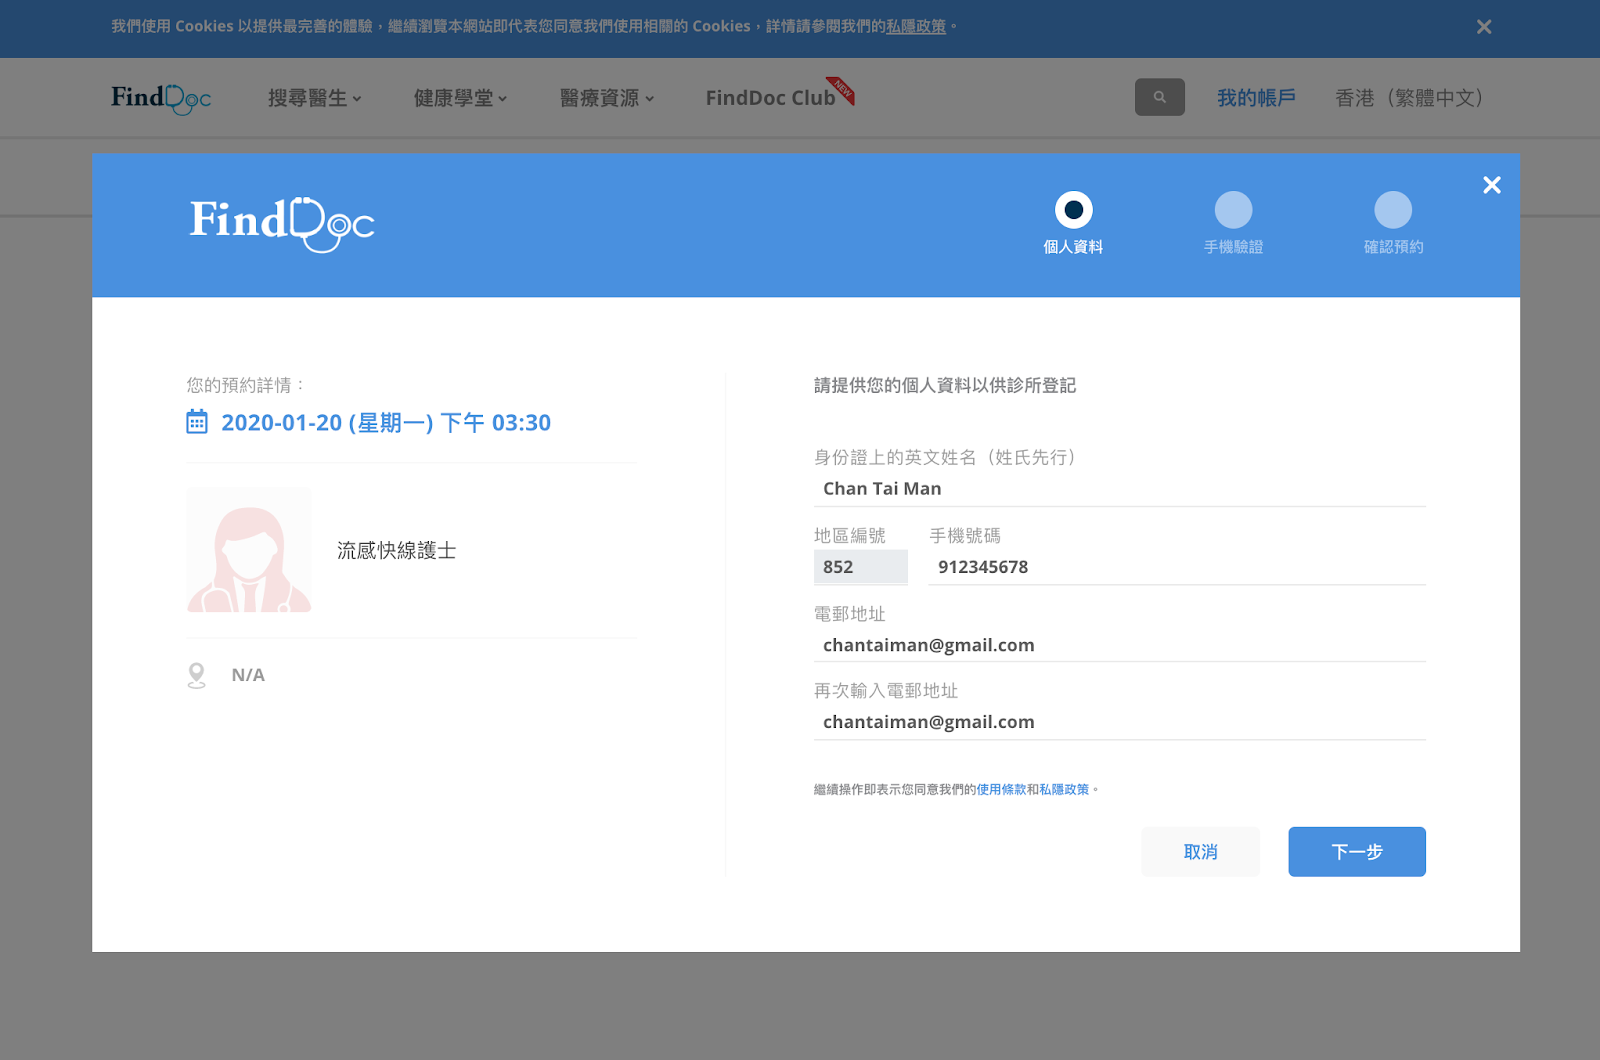Expand the 醫療資源 menu
The image size is (1600, 1060).
tap(607, 98)
